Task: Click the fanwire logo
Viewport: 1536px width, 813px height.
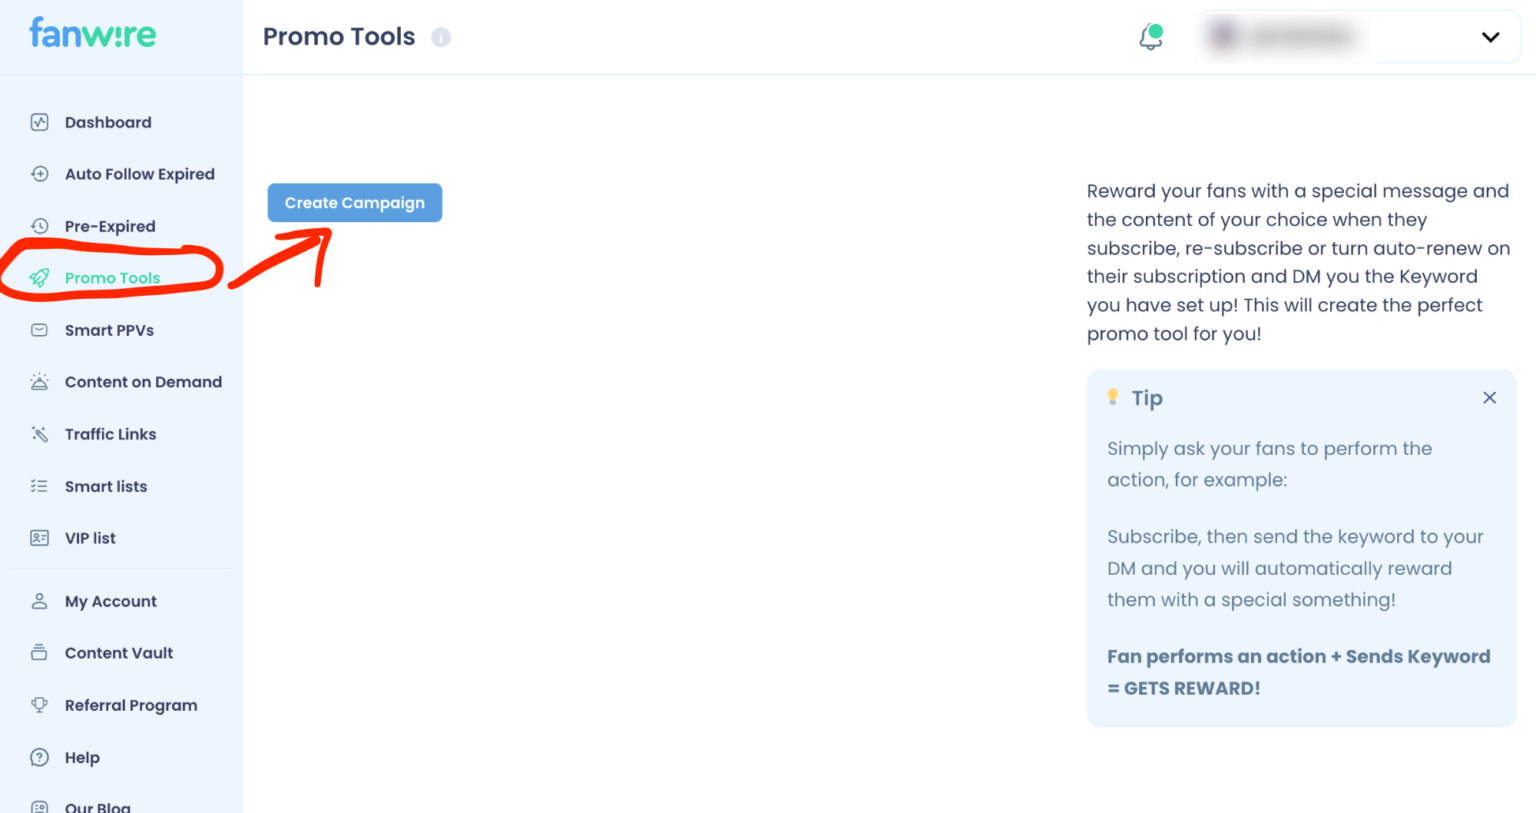Action: (92, 33)
